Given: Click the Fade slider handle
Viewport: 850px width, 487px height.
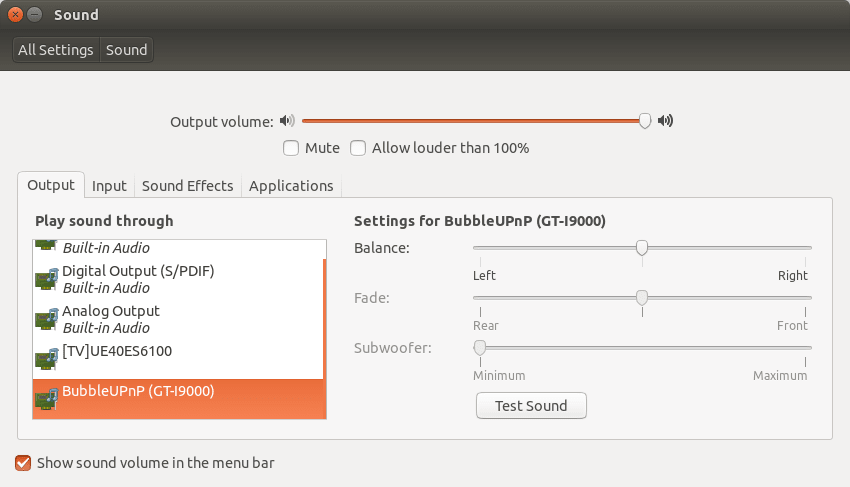Looking at the screenshot, I should 642,298.
